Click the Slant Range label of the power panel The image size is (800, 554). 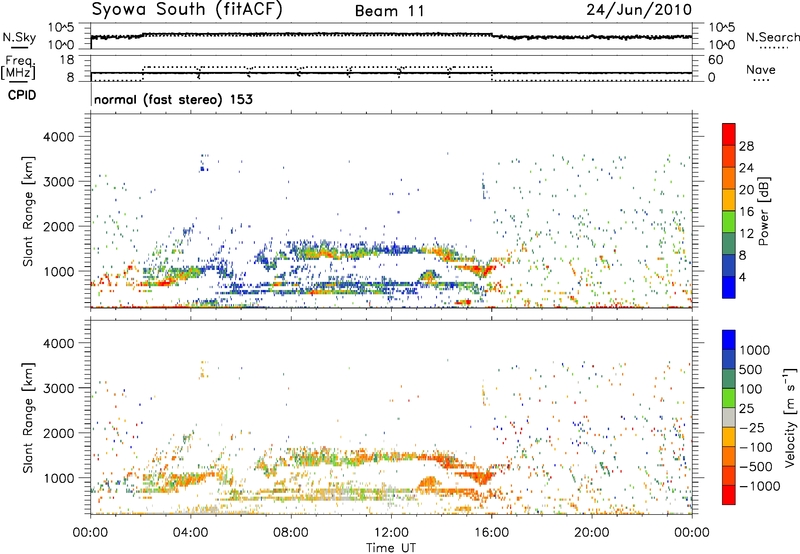(28, 211)
